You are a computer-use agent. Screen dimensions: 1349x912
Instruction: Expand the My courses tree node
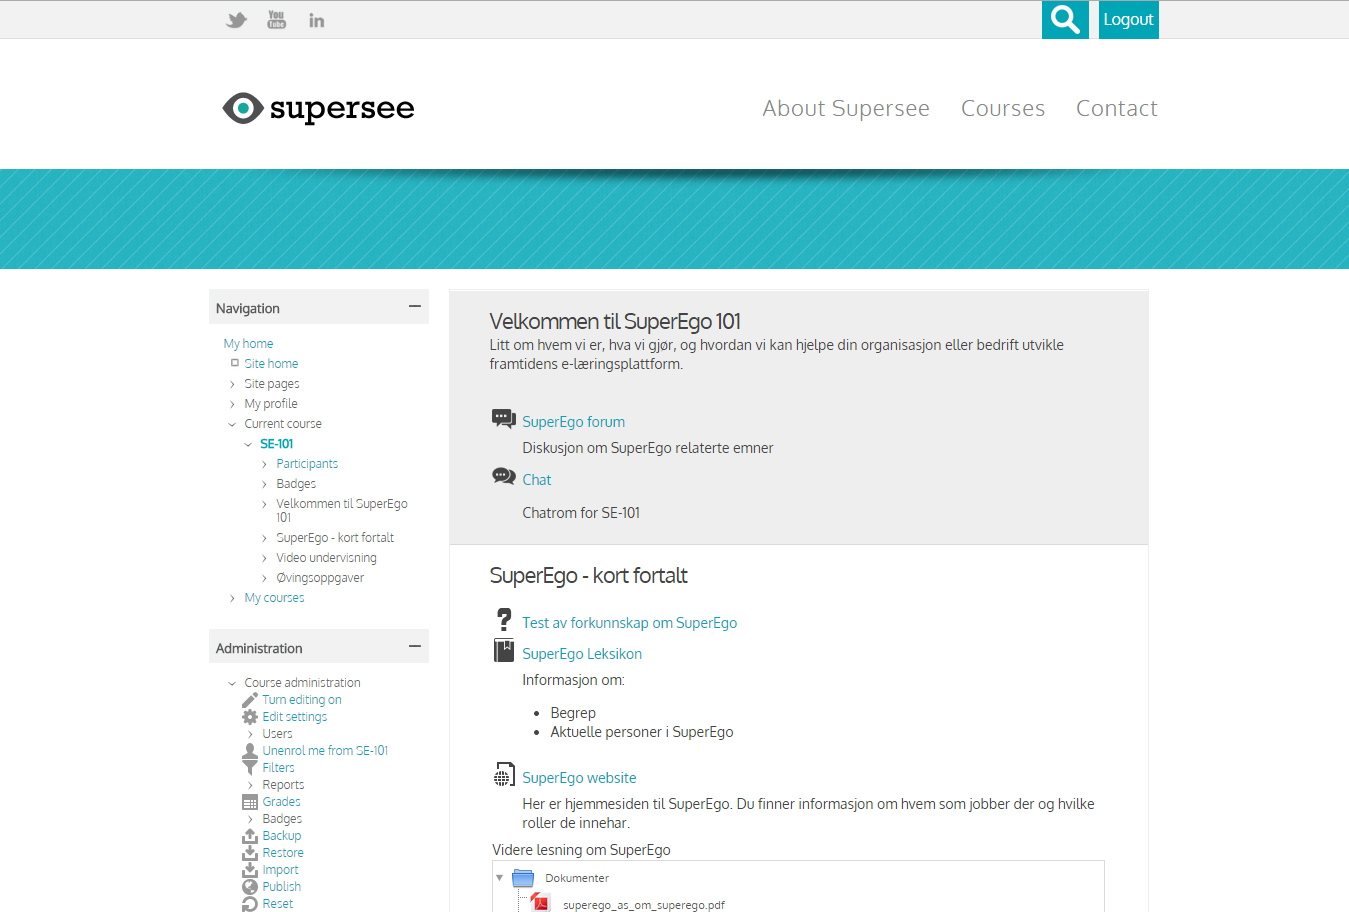233,598
